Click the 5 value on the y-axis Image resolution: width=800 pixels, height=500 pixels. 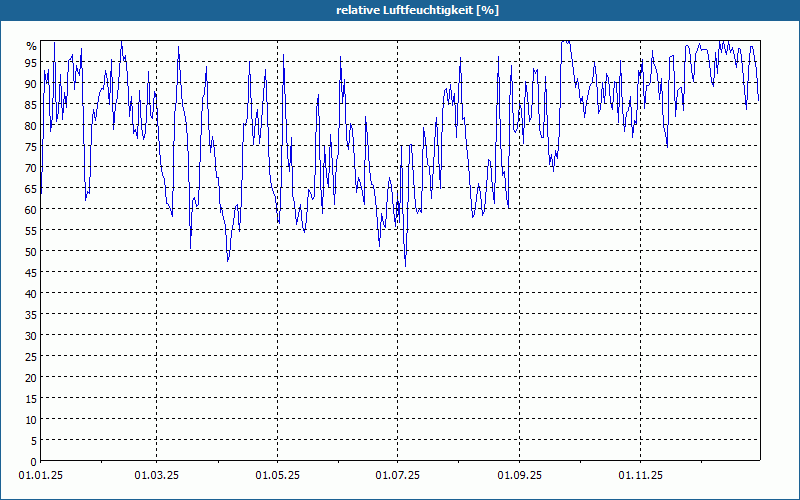34,441
